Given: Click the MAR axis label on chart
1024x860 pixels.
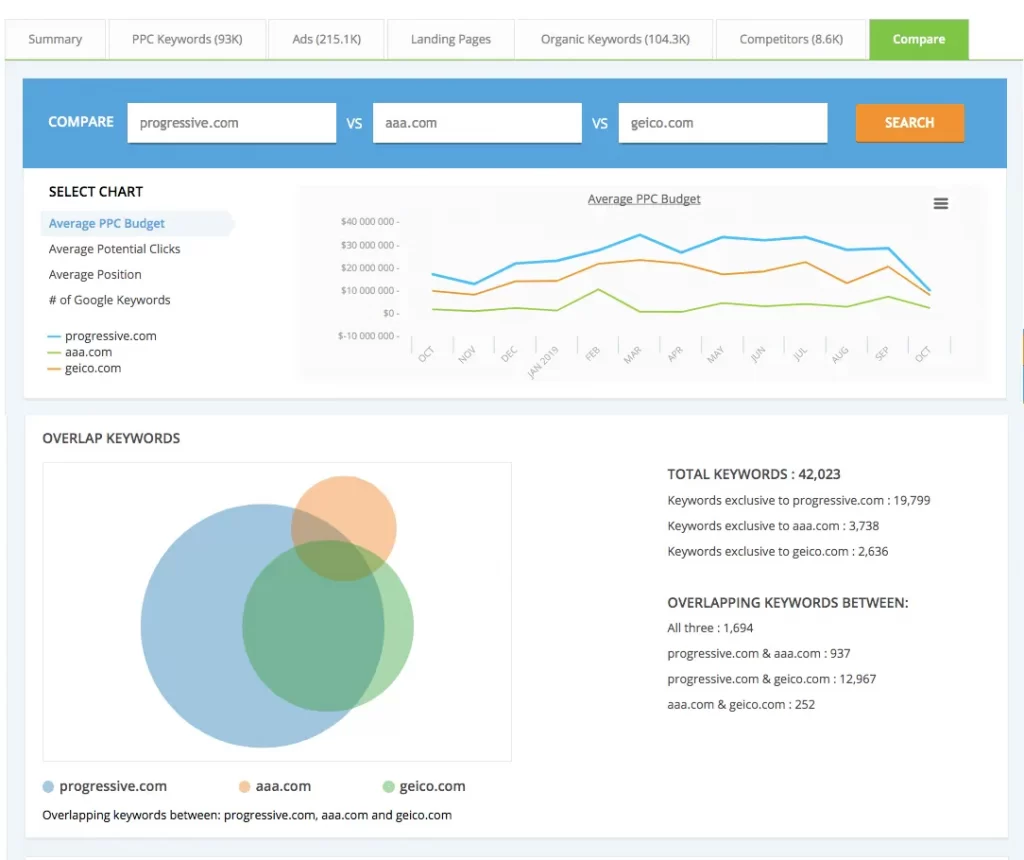Looking at the screenshot, I should pyautogui.click(x=632, y=355).
